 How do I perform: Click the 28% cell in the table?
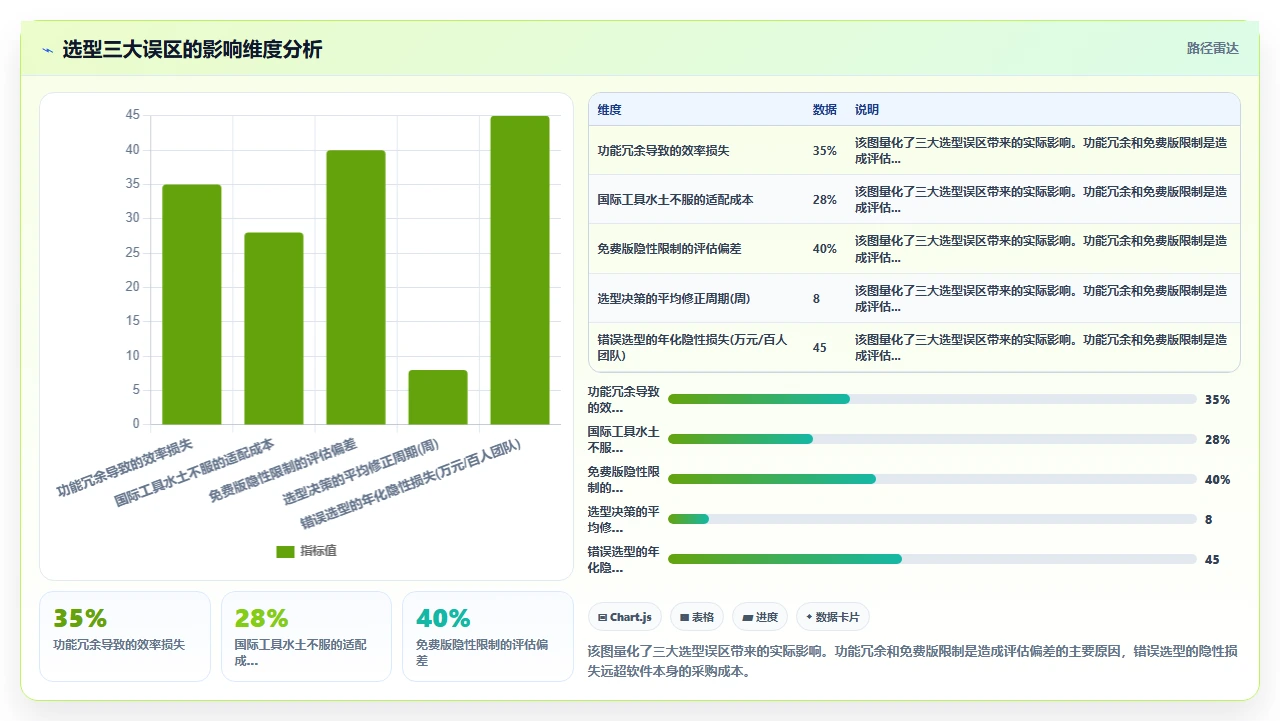(825, 200)
